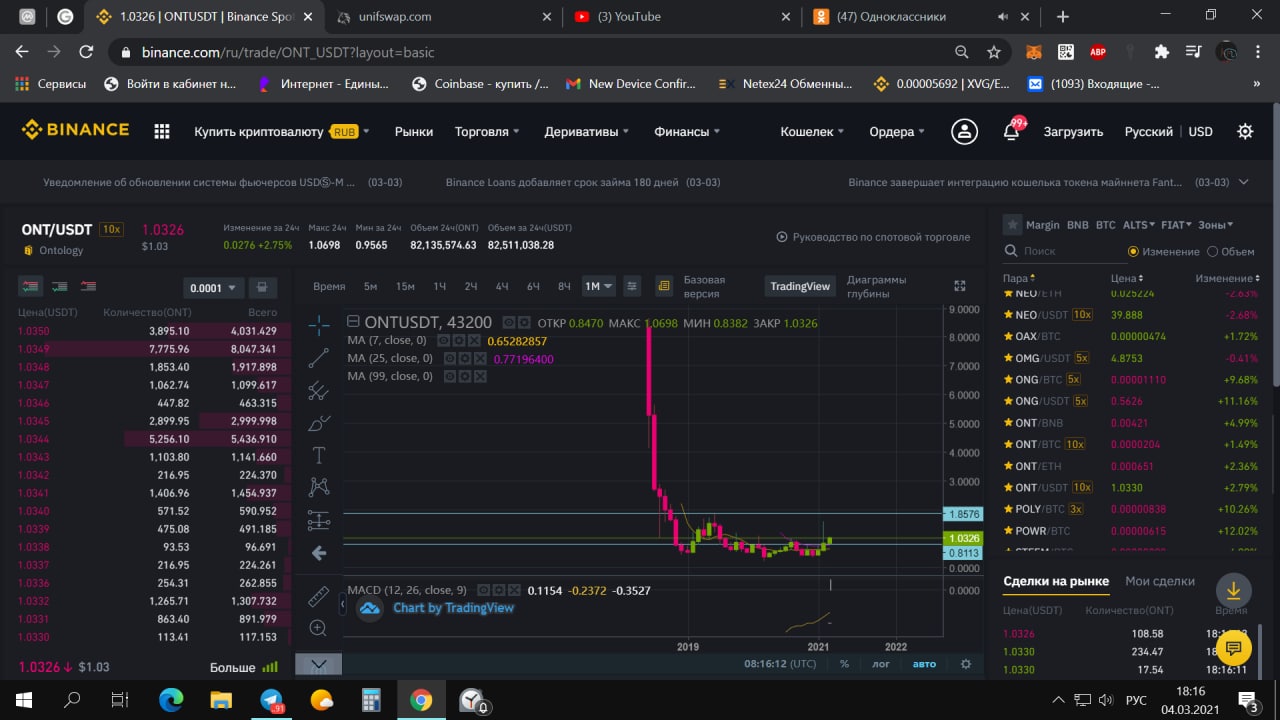Image resolution: width=1280 pixels, height=720 pixels.
Task: Toggle visibility of MA (25, close, 0)
Action: 450,358
